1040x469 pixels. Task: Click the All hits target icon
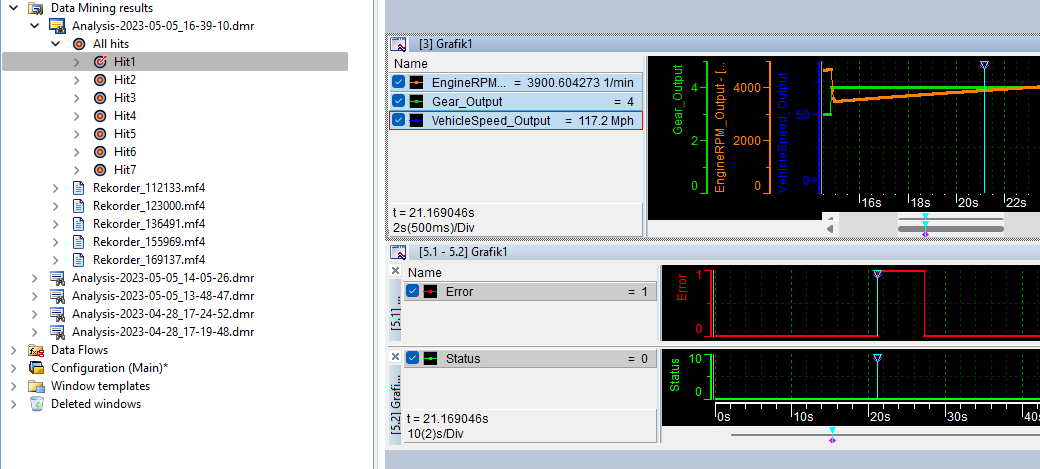(x=79, y=44)
